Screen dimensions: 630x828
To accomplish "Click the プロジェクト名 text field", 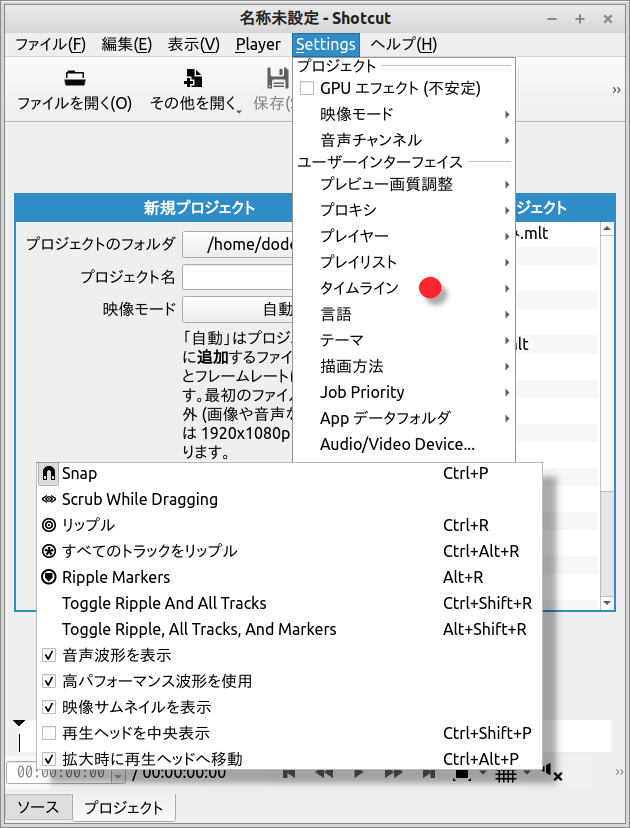I will [238, 277].
